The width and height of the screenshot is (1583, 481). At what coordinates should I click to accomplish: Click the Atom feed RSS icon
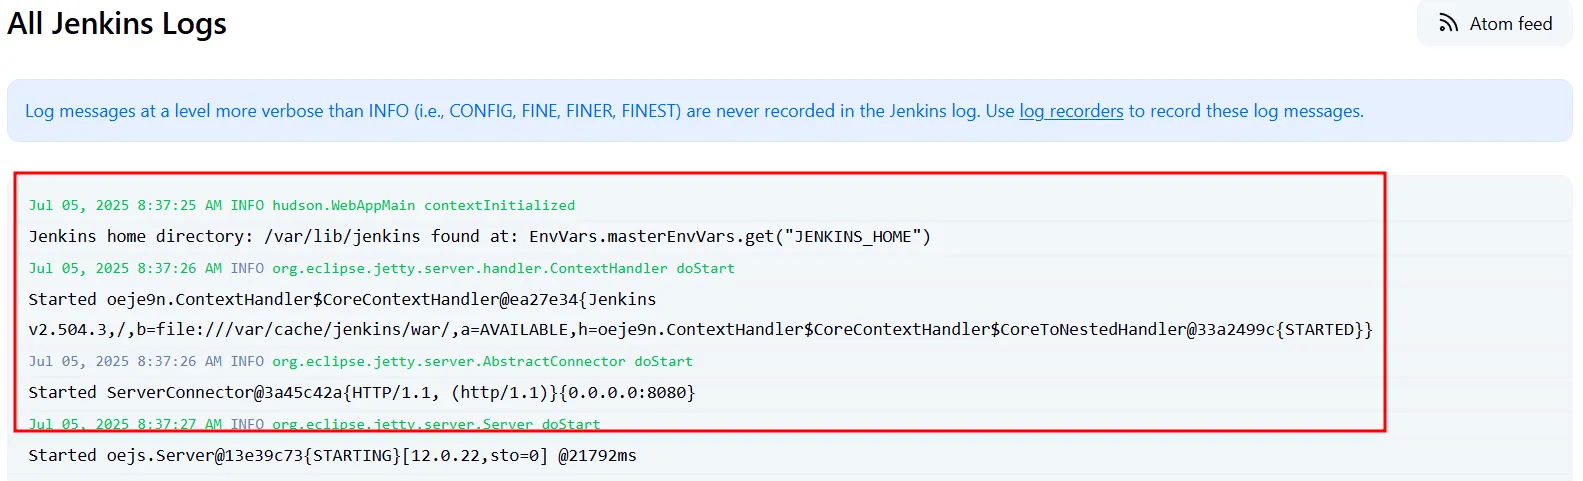click(x=1448, y=23)
